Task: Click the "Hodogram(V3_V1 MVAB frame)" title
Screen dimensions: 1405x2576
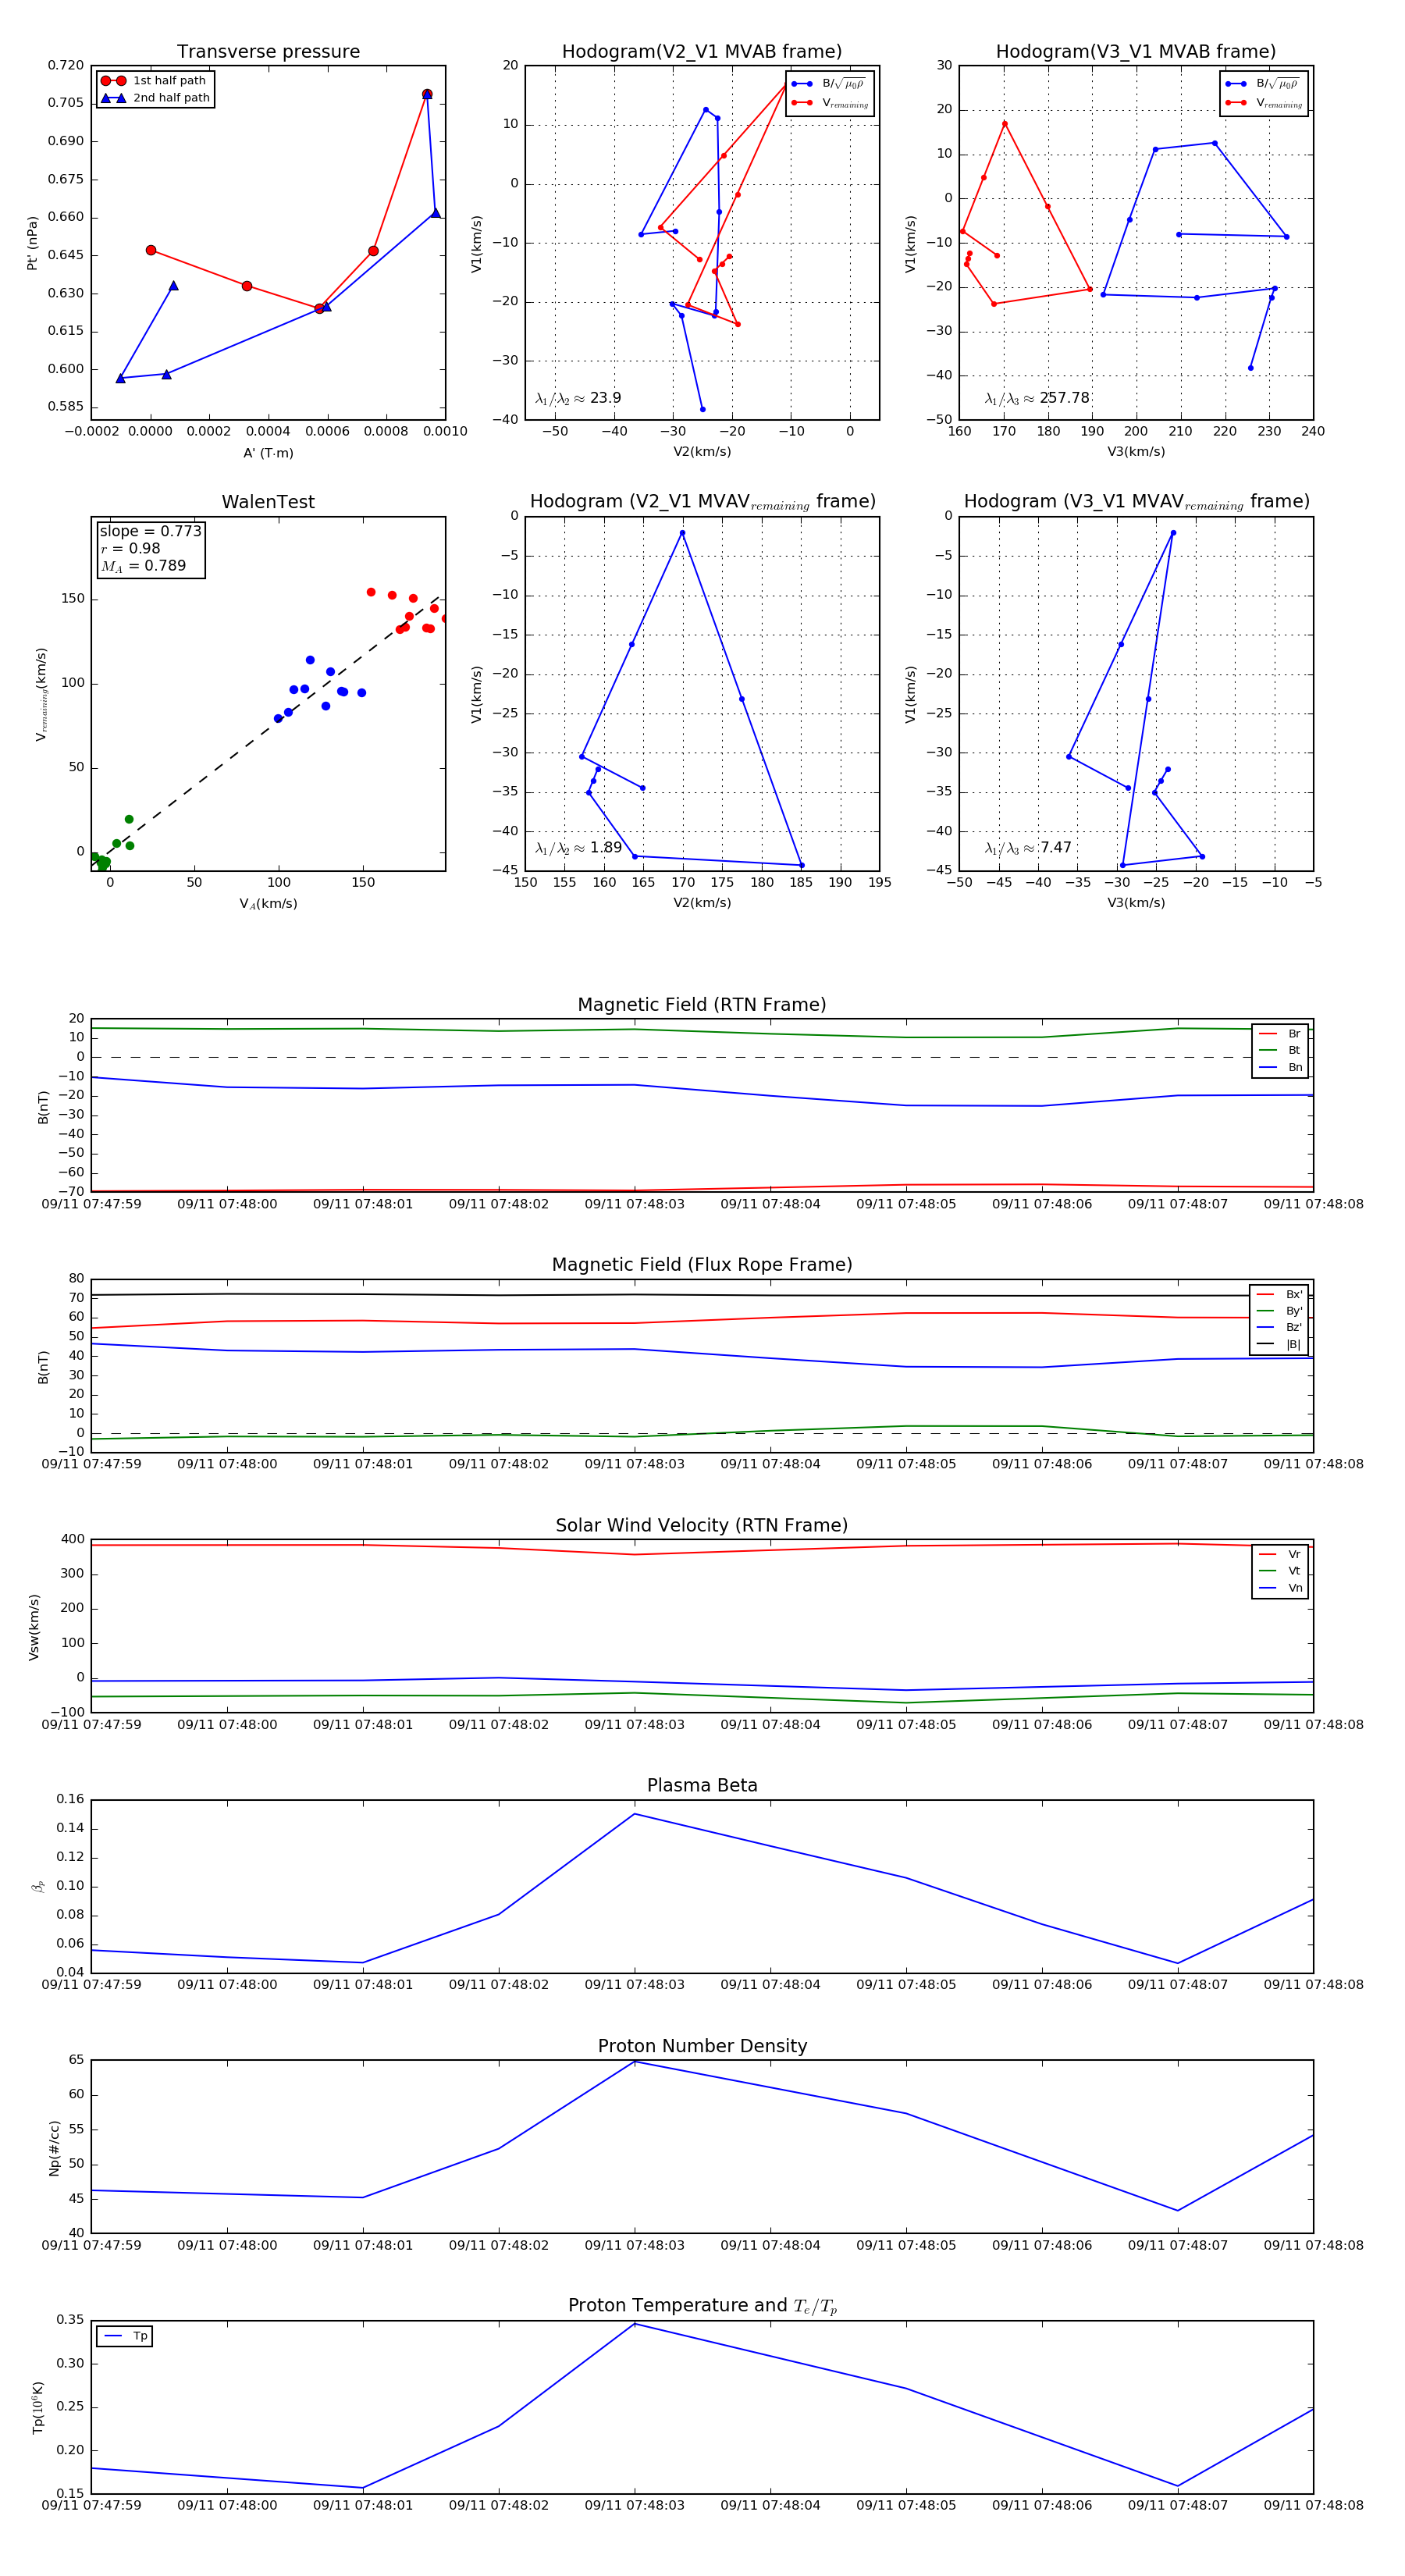Action: 1136,52
